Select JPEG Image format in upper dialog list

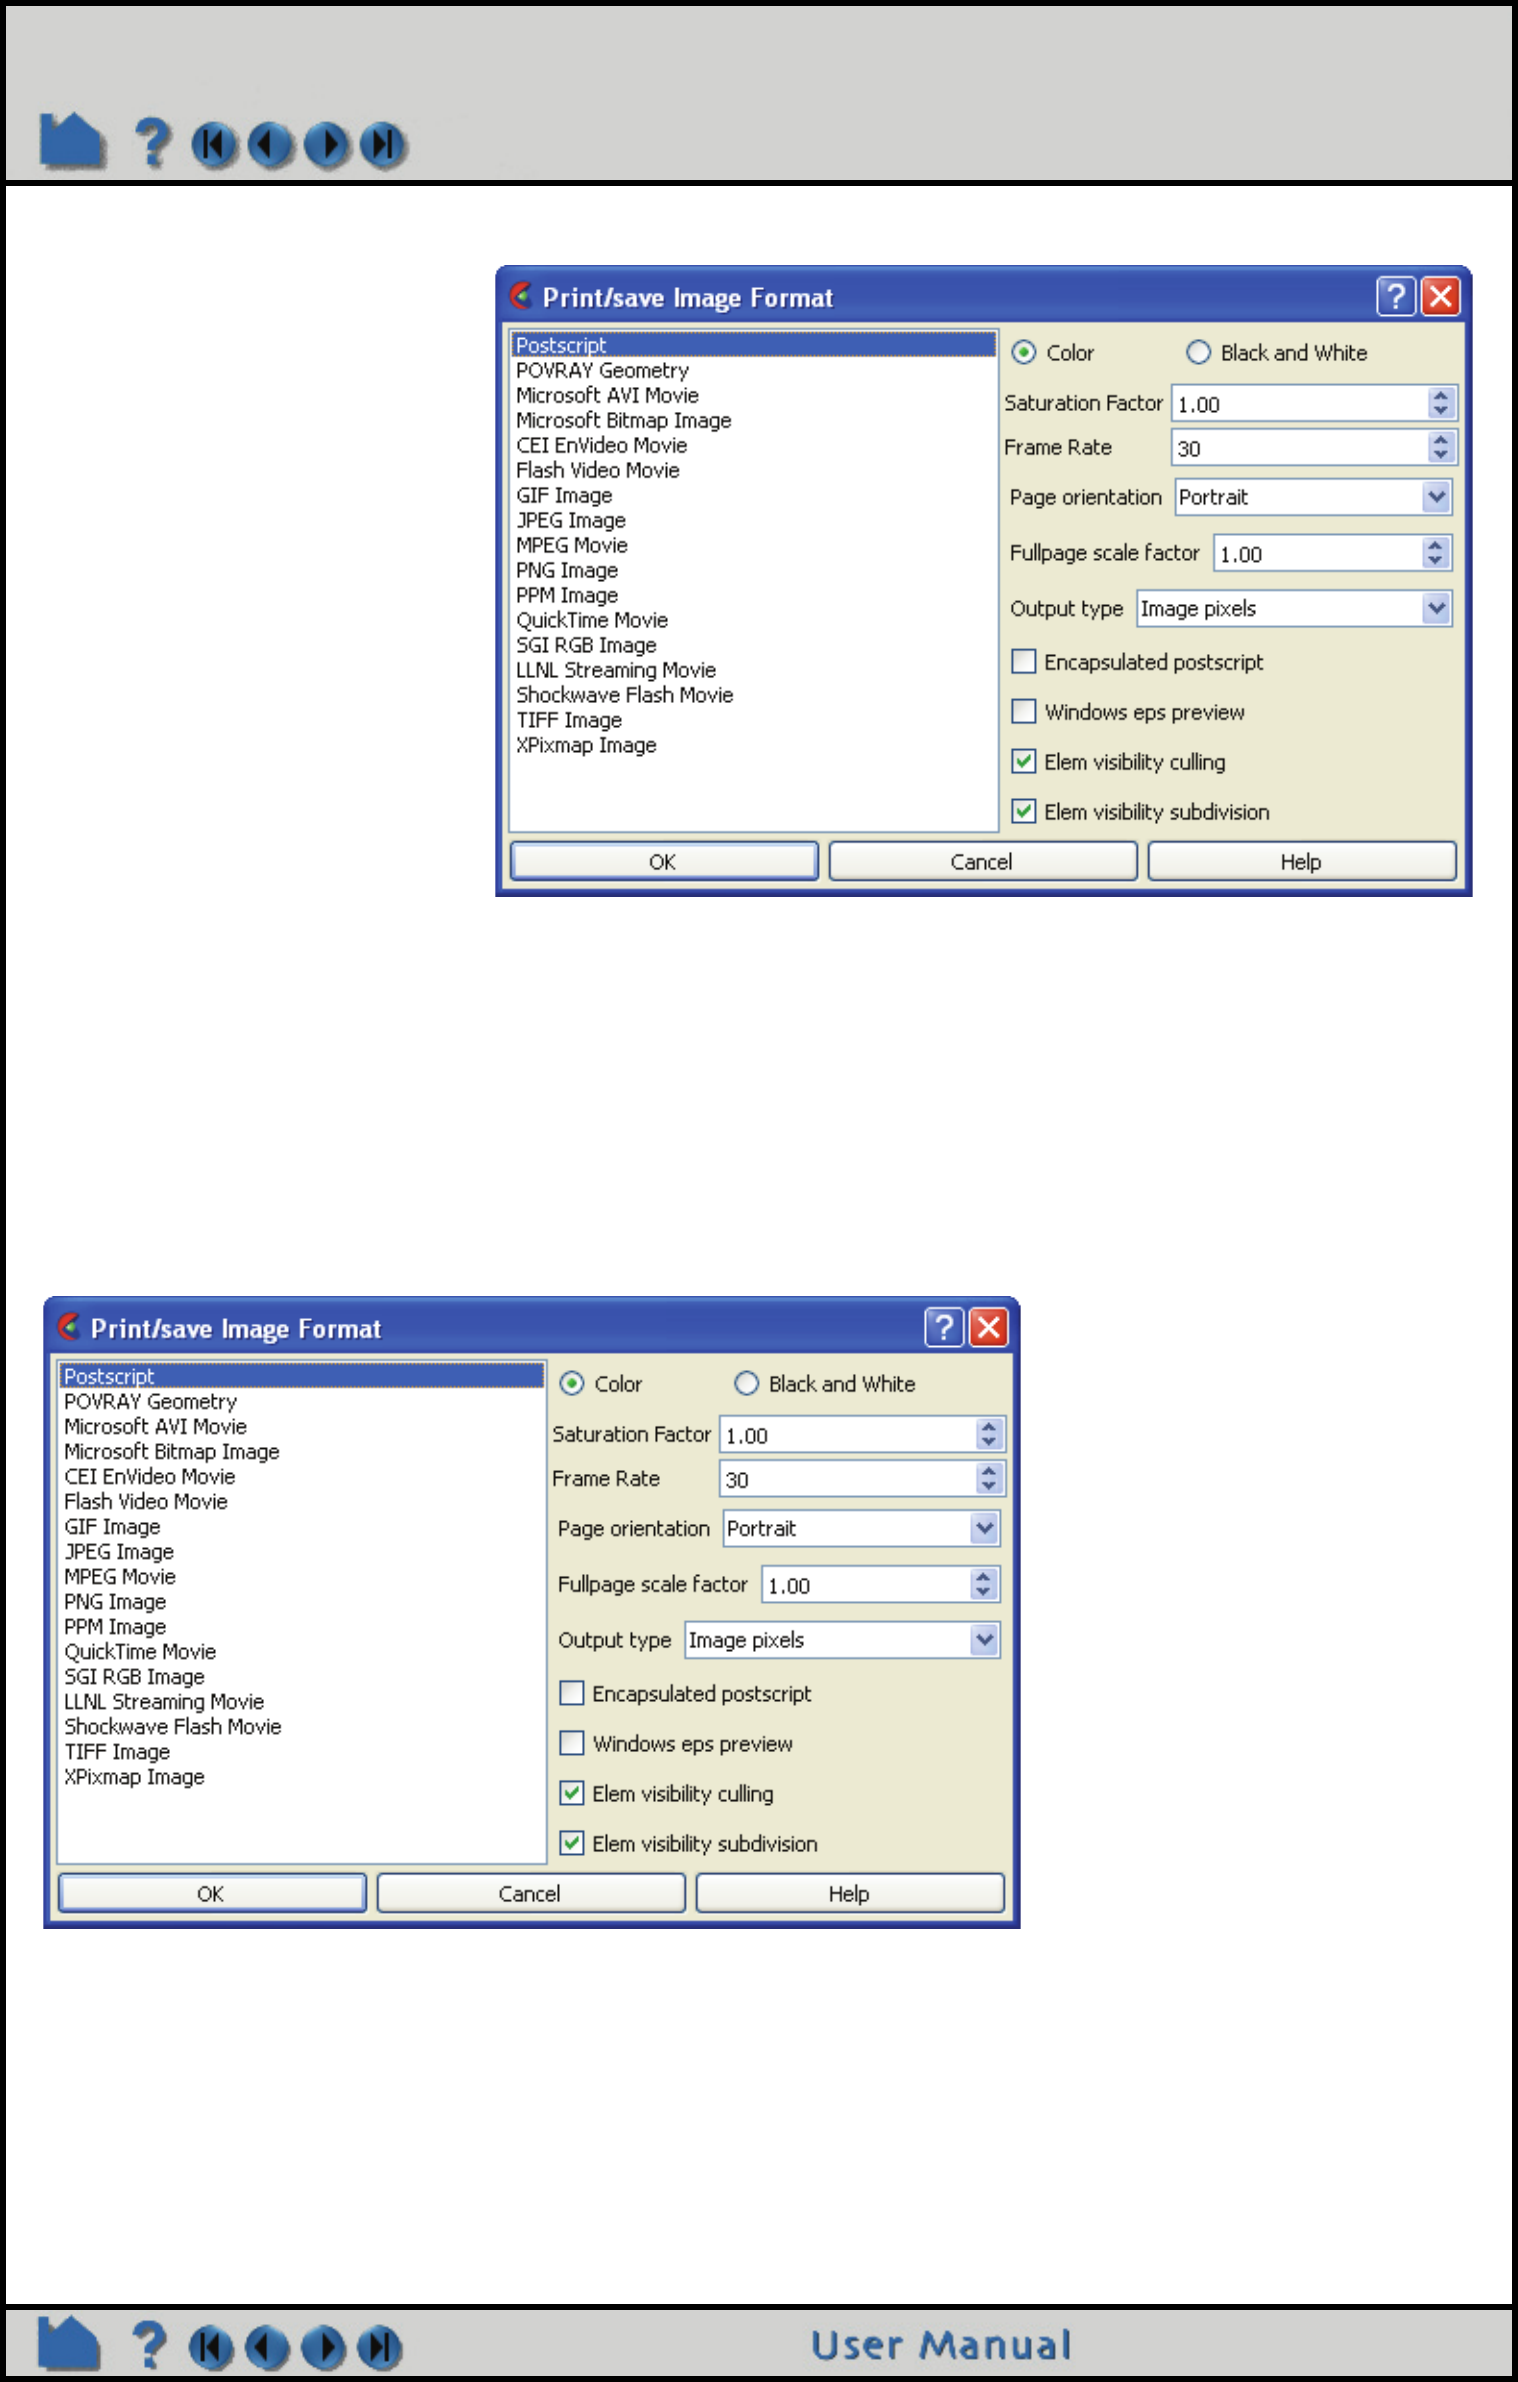(571, 520)
